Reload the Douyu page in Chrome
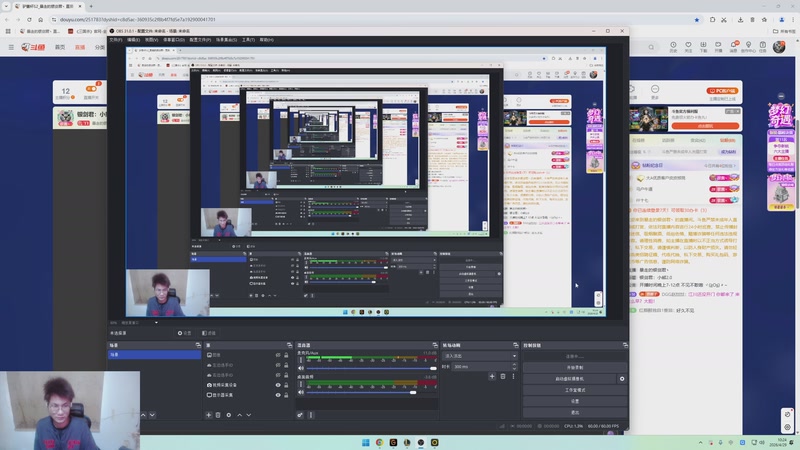The height and width of the screenshot is (450, 800). click(x=29, y=19)
